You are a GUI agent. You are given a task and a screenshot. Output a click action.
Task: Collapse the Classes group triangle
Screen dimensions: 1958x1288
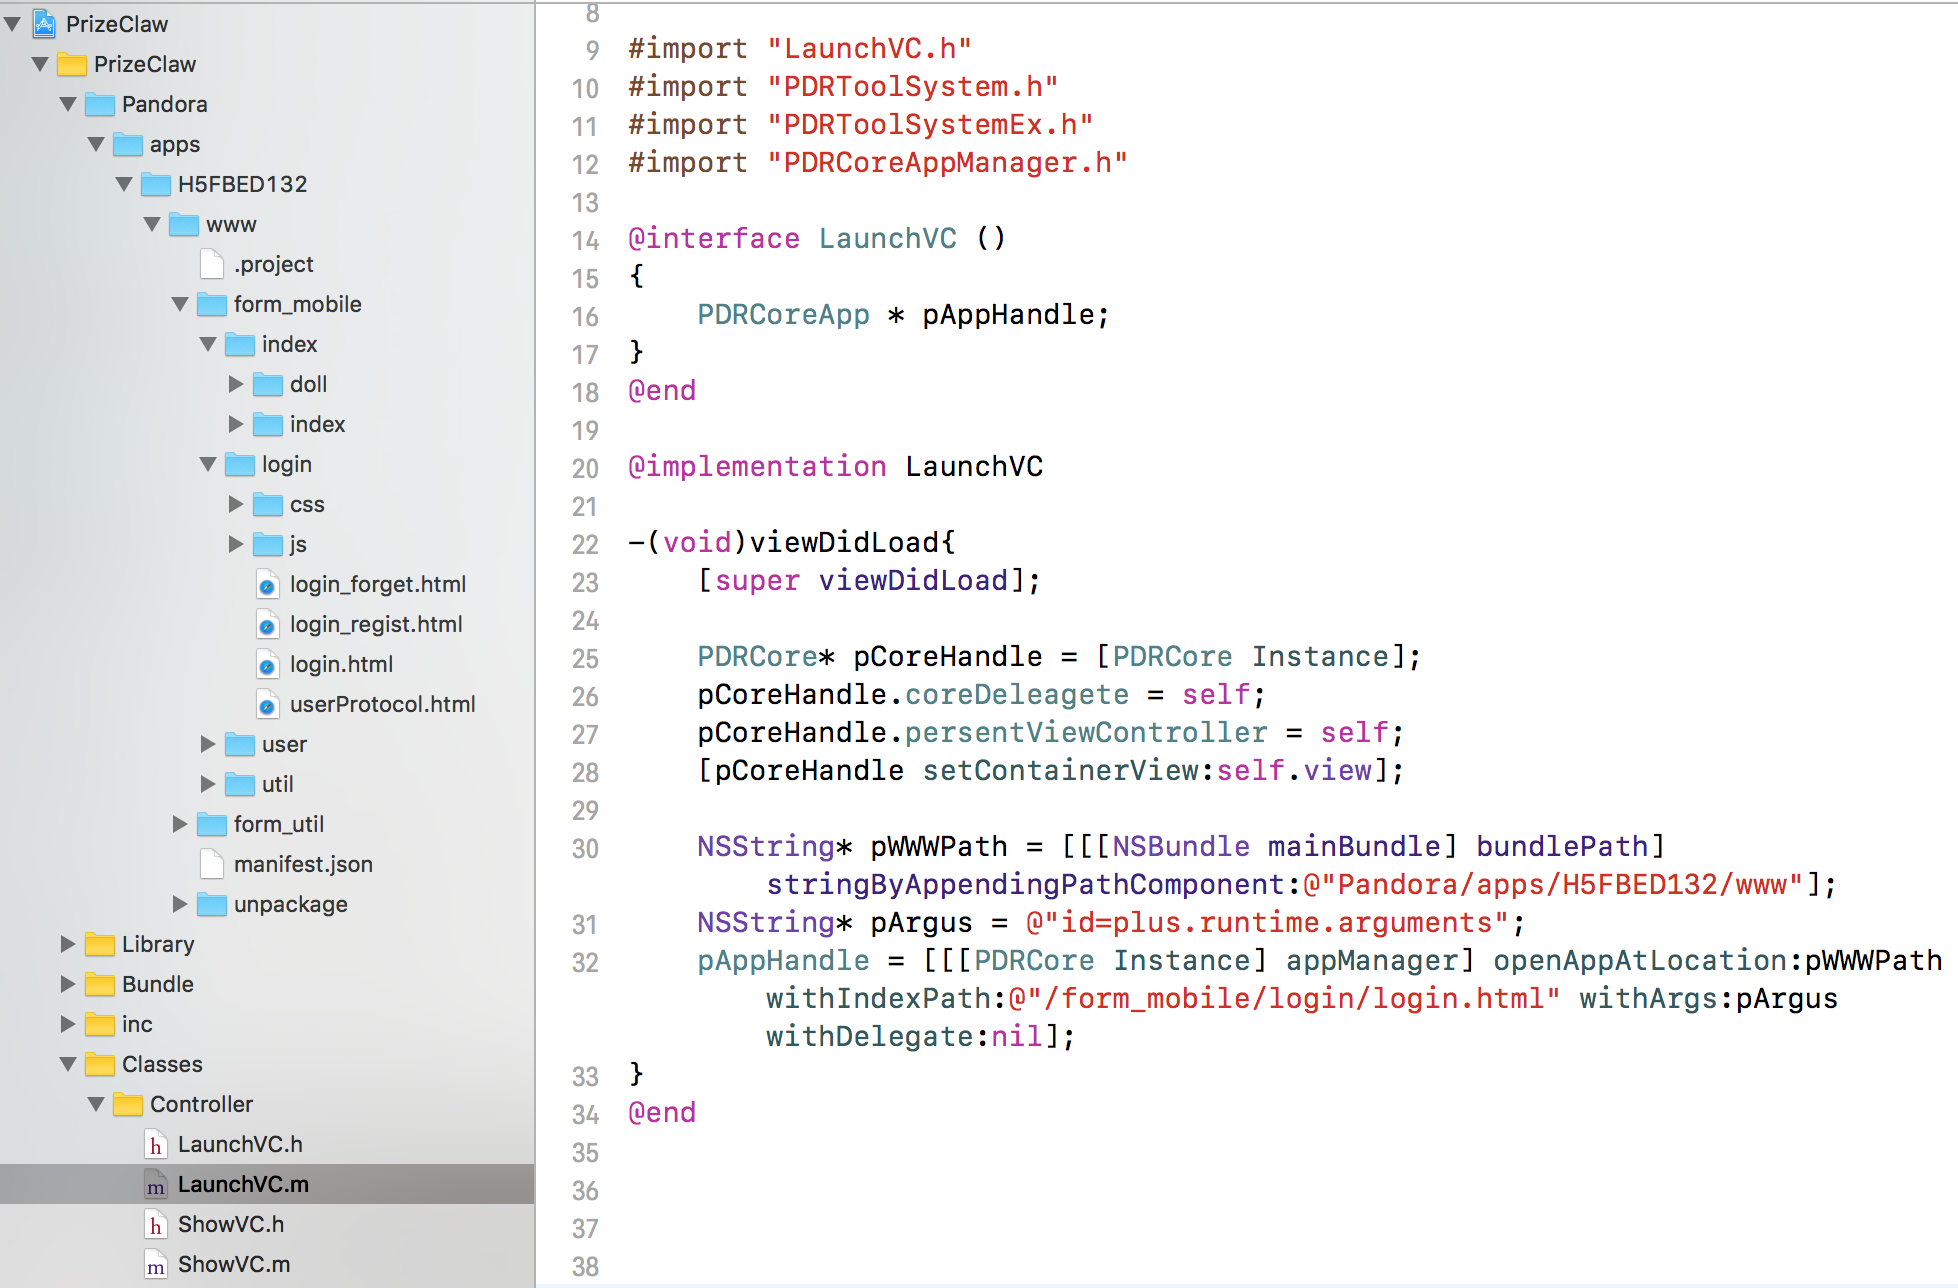(68, 1064)
